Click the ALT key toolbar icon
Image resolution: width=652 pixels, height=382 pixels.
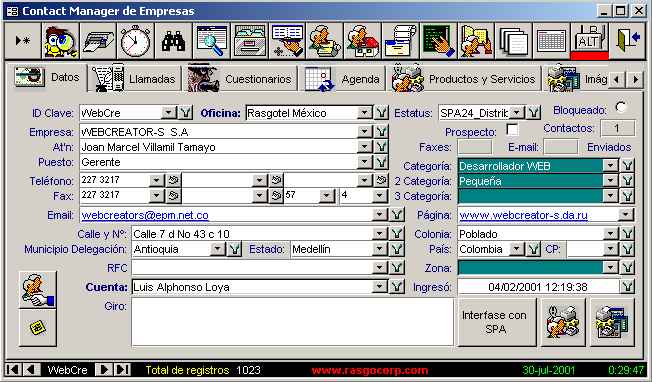(x=589, y=41)
